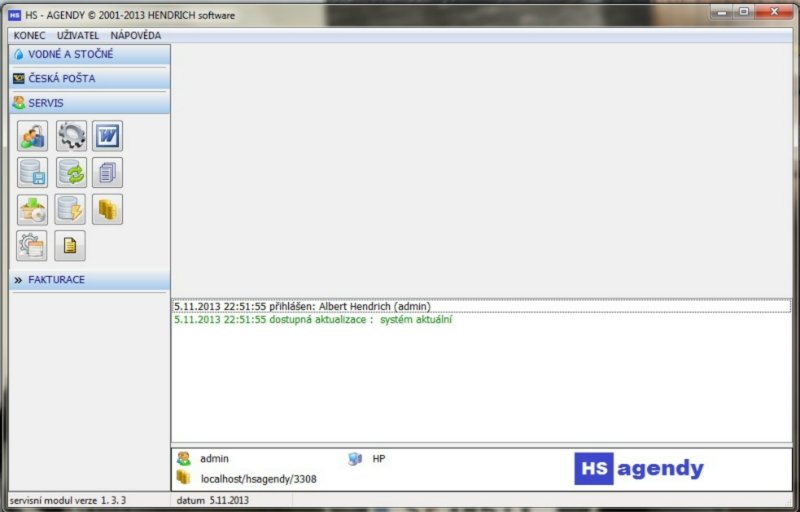Expand the VODNÉ A STOČNÉ section

(90, 54)
